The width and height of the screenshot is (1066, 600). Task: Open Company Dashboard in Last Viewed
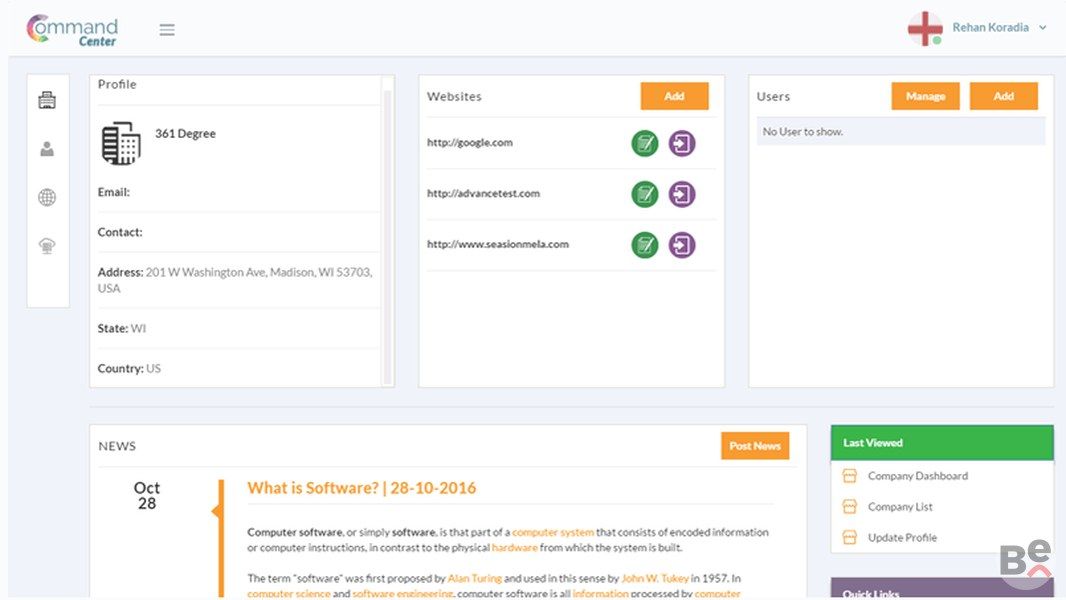[917, 476]
